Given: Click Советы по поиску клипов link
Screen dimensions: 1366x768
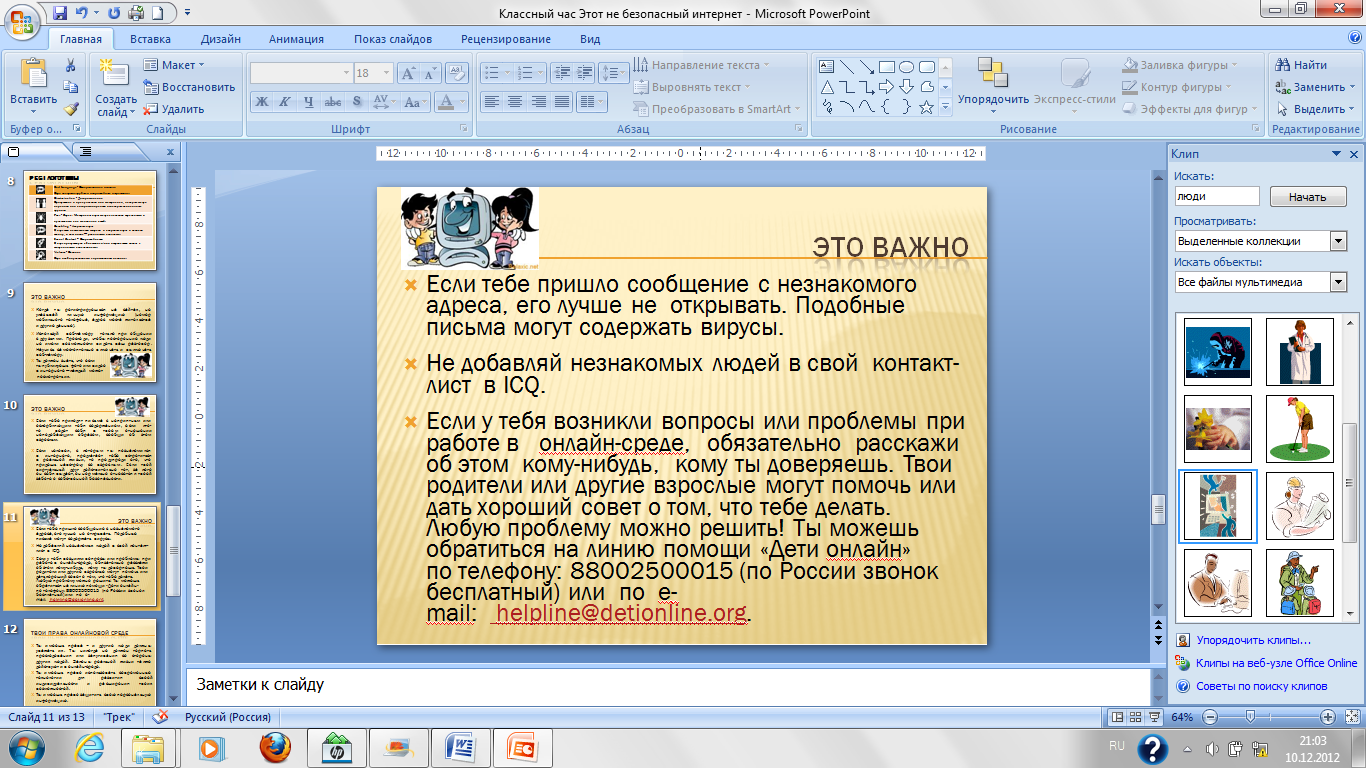Looking at the screenshot, I should pyautogui.click(x=1261, y=686).
